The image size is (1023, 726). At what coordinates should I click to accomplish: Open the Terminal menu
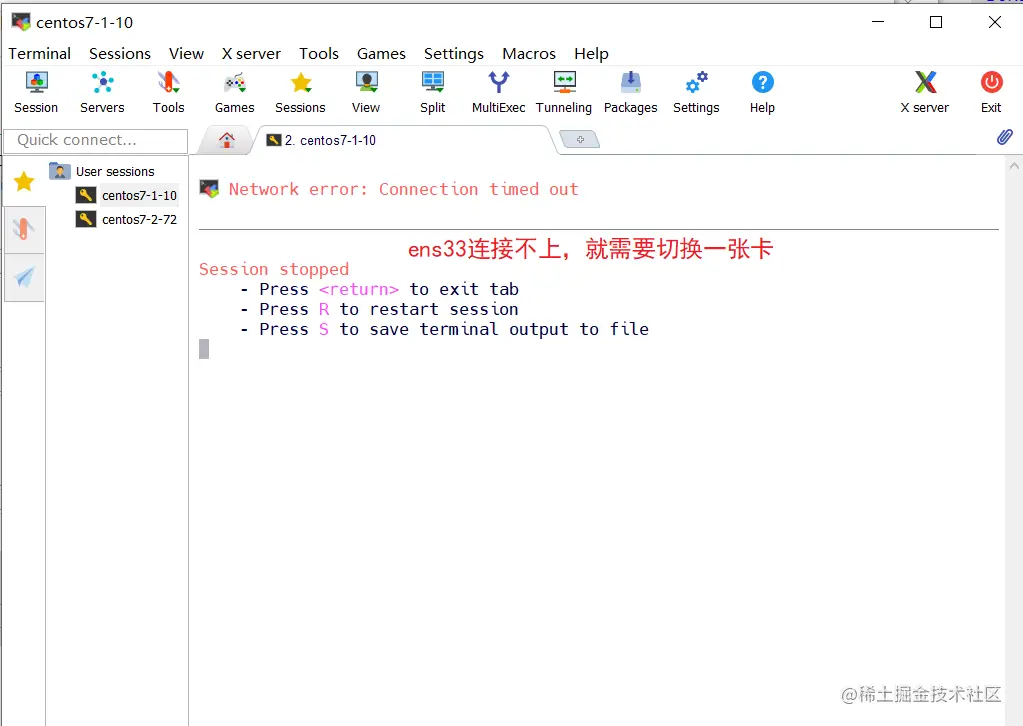[39, 53]
